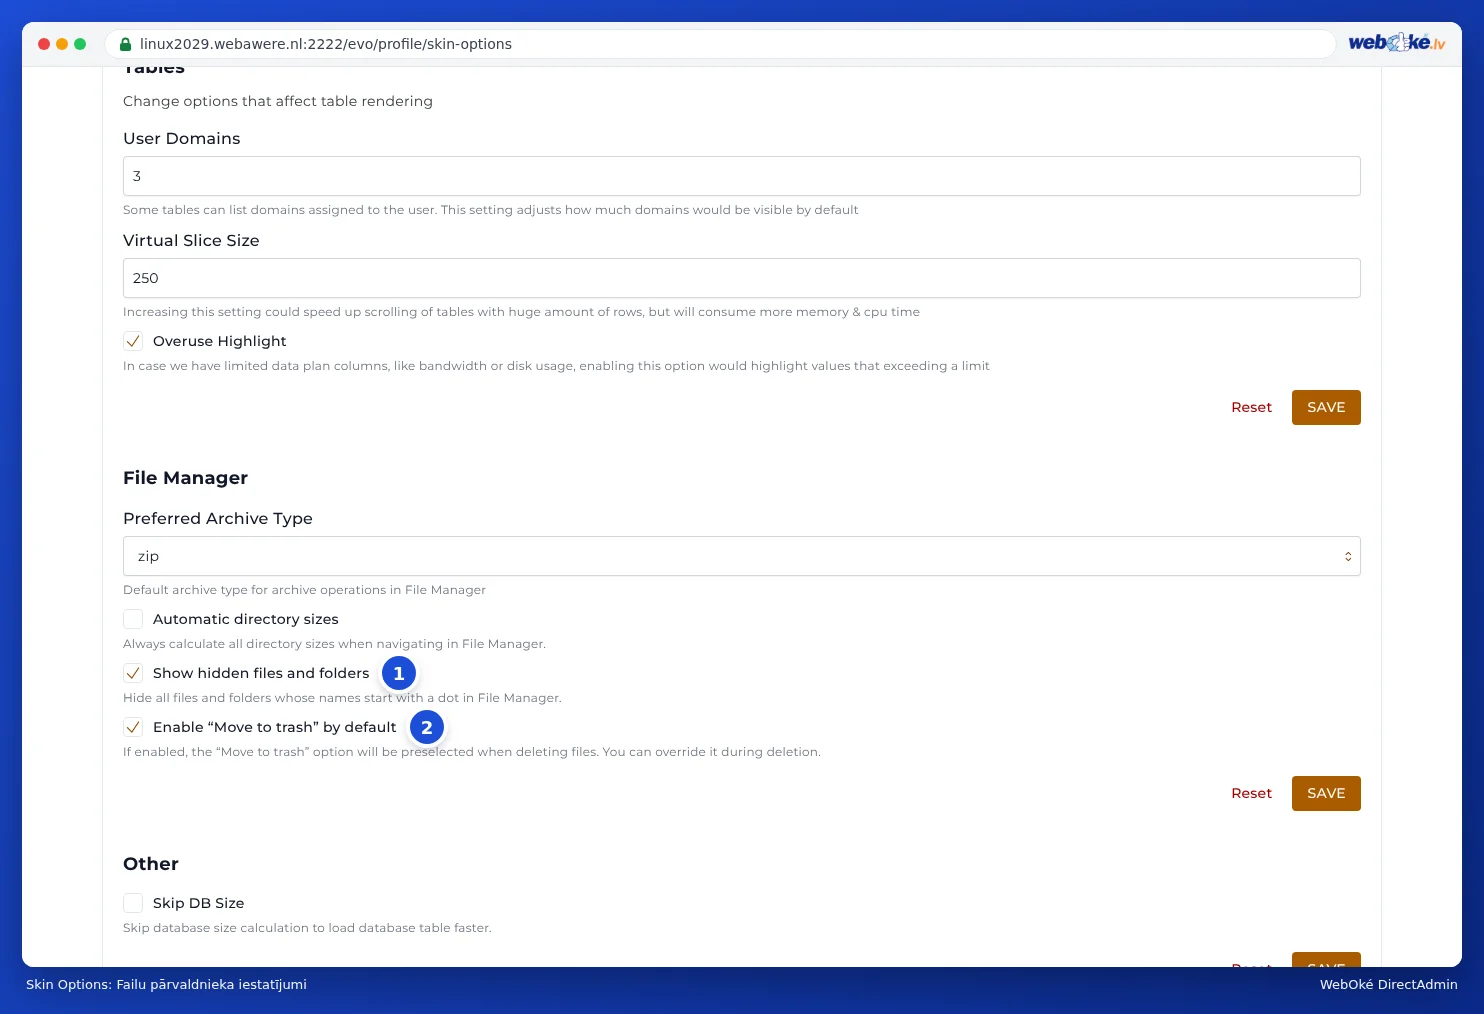This screenshot has height=1014, width=1484.
Task: Click "Skip database size calculation" description text
Action: tap(307, 928)
